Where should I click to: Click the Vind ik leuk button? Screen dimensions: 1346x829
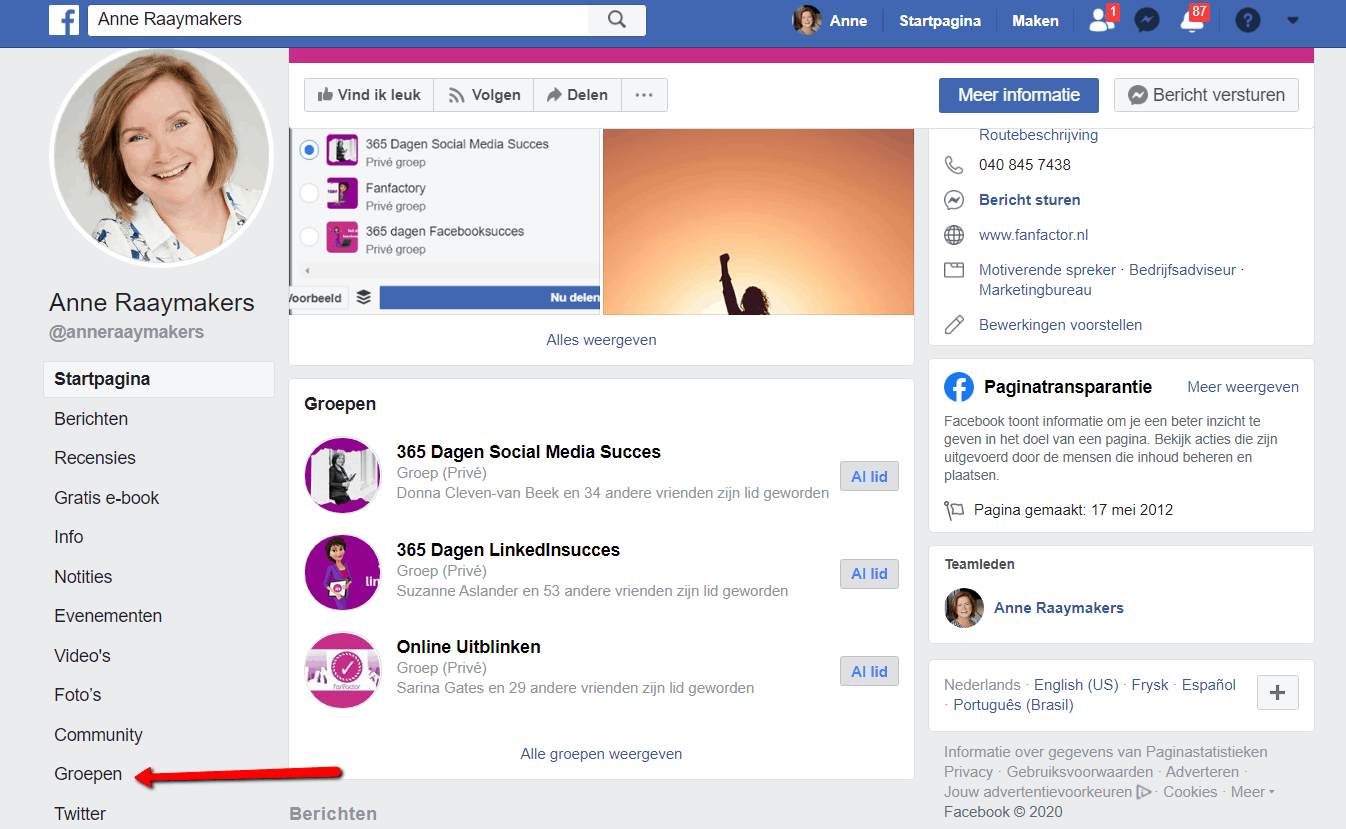(369, 95)
